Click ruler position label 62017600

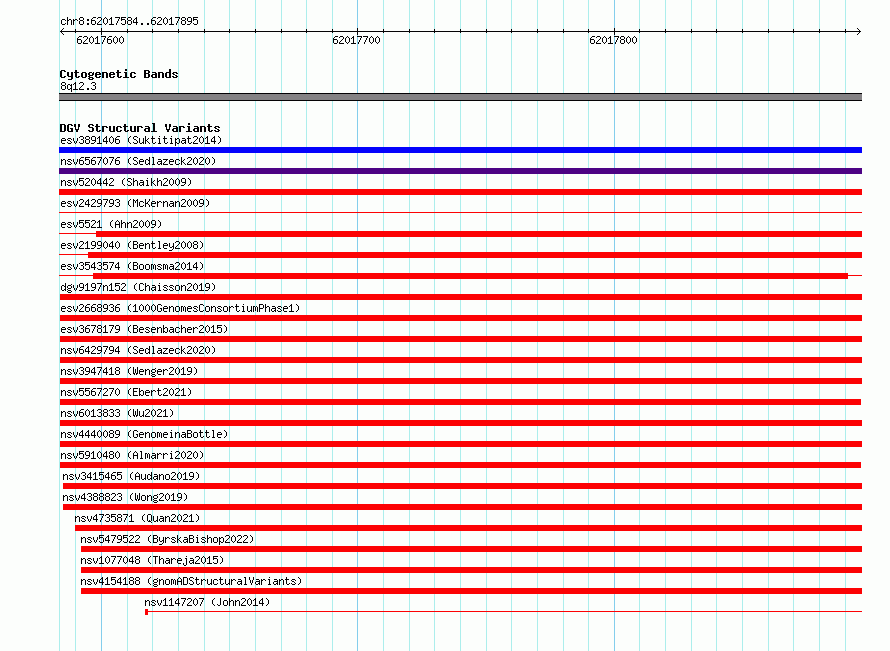(x=100, y=40)
